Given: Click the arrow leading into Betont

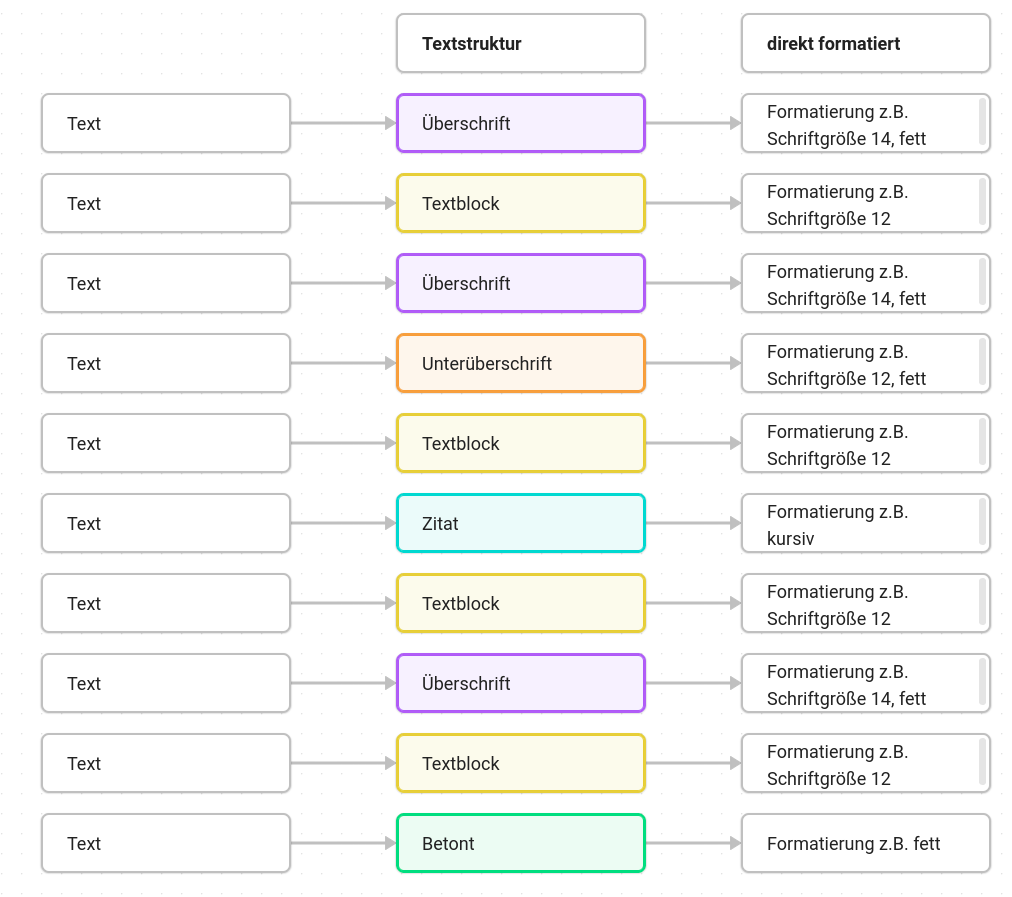Looking at the screenshot, I should point(343,843).
